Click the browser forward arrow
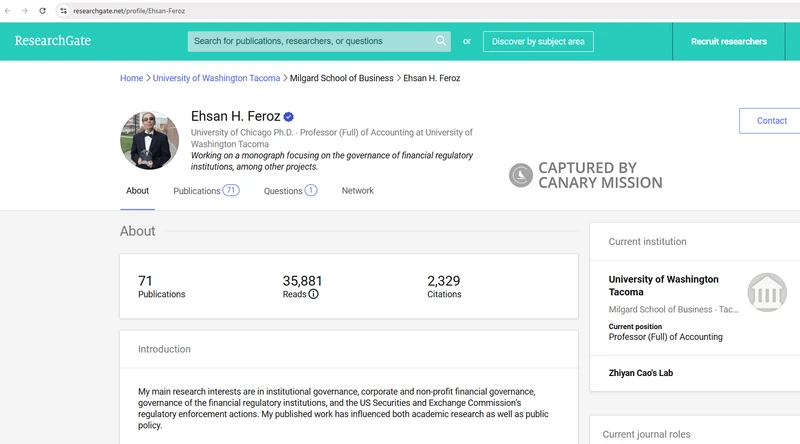This screenshot has width=800, height=444. [x=24, y=11]
